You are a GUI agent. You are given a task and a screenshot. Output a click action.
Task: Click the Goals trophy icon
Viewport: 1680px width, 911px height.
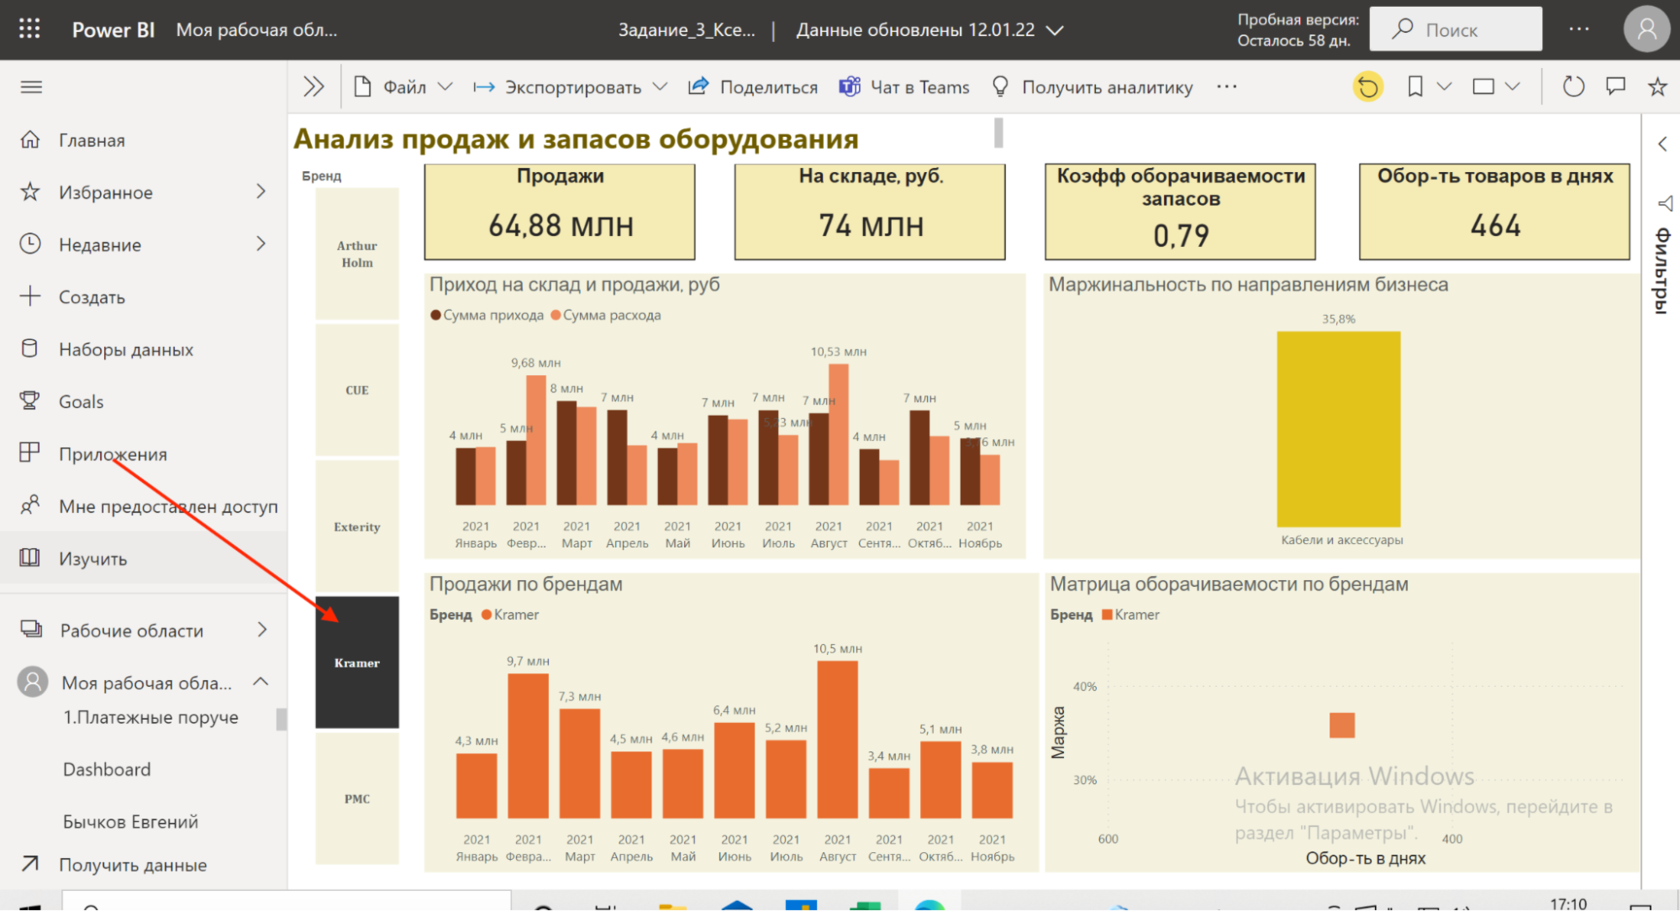30,400
